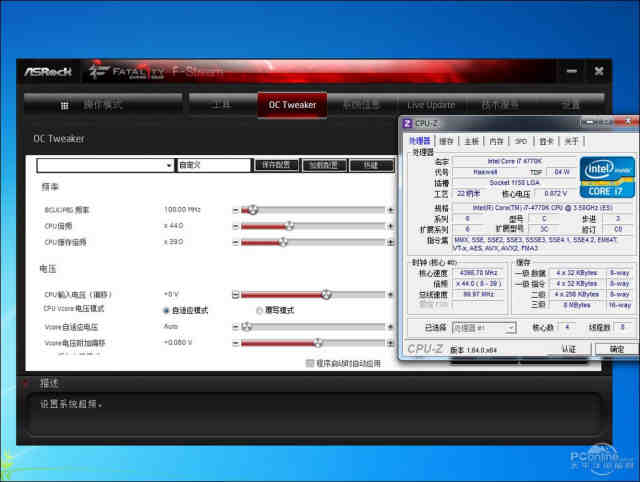Click the Intel Core i7 logo in CPU-Z
Screen dimensions: 640x482
[x=607, y=177]
